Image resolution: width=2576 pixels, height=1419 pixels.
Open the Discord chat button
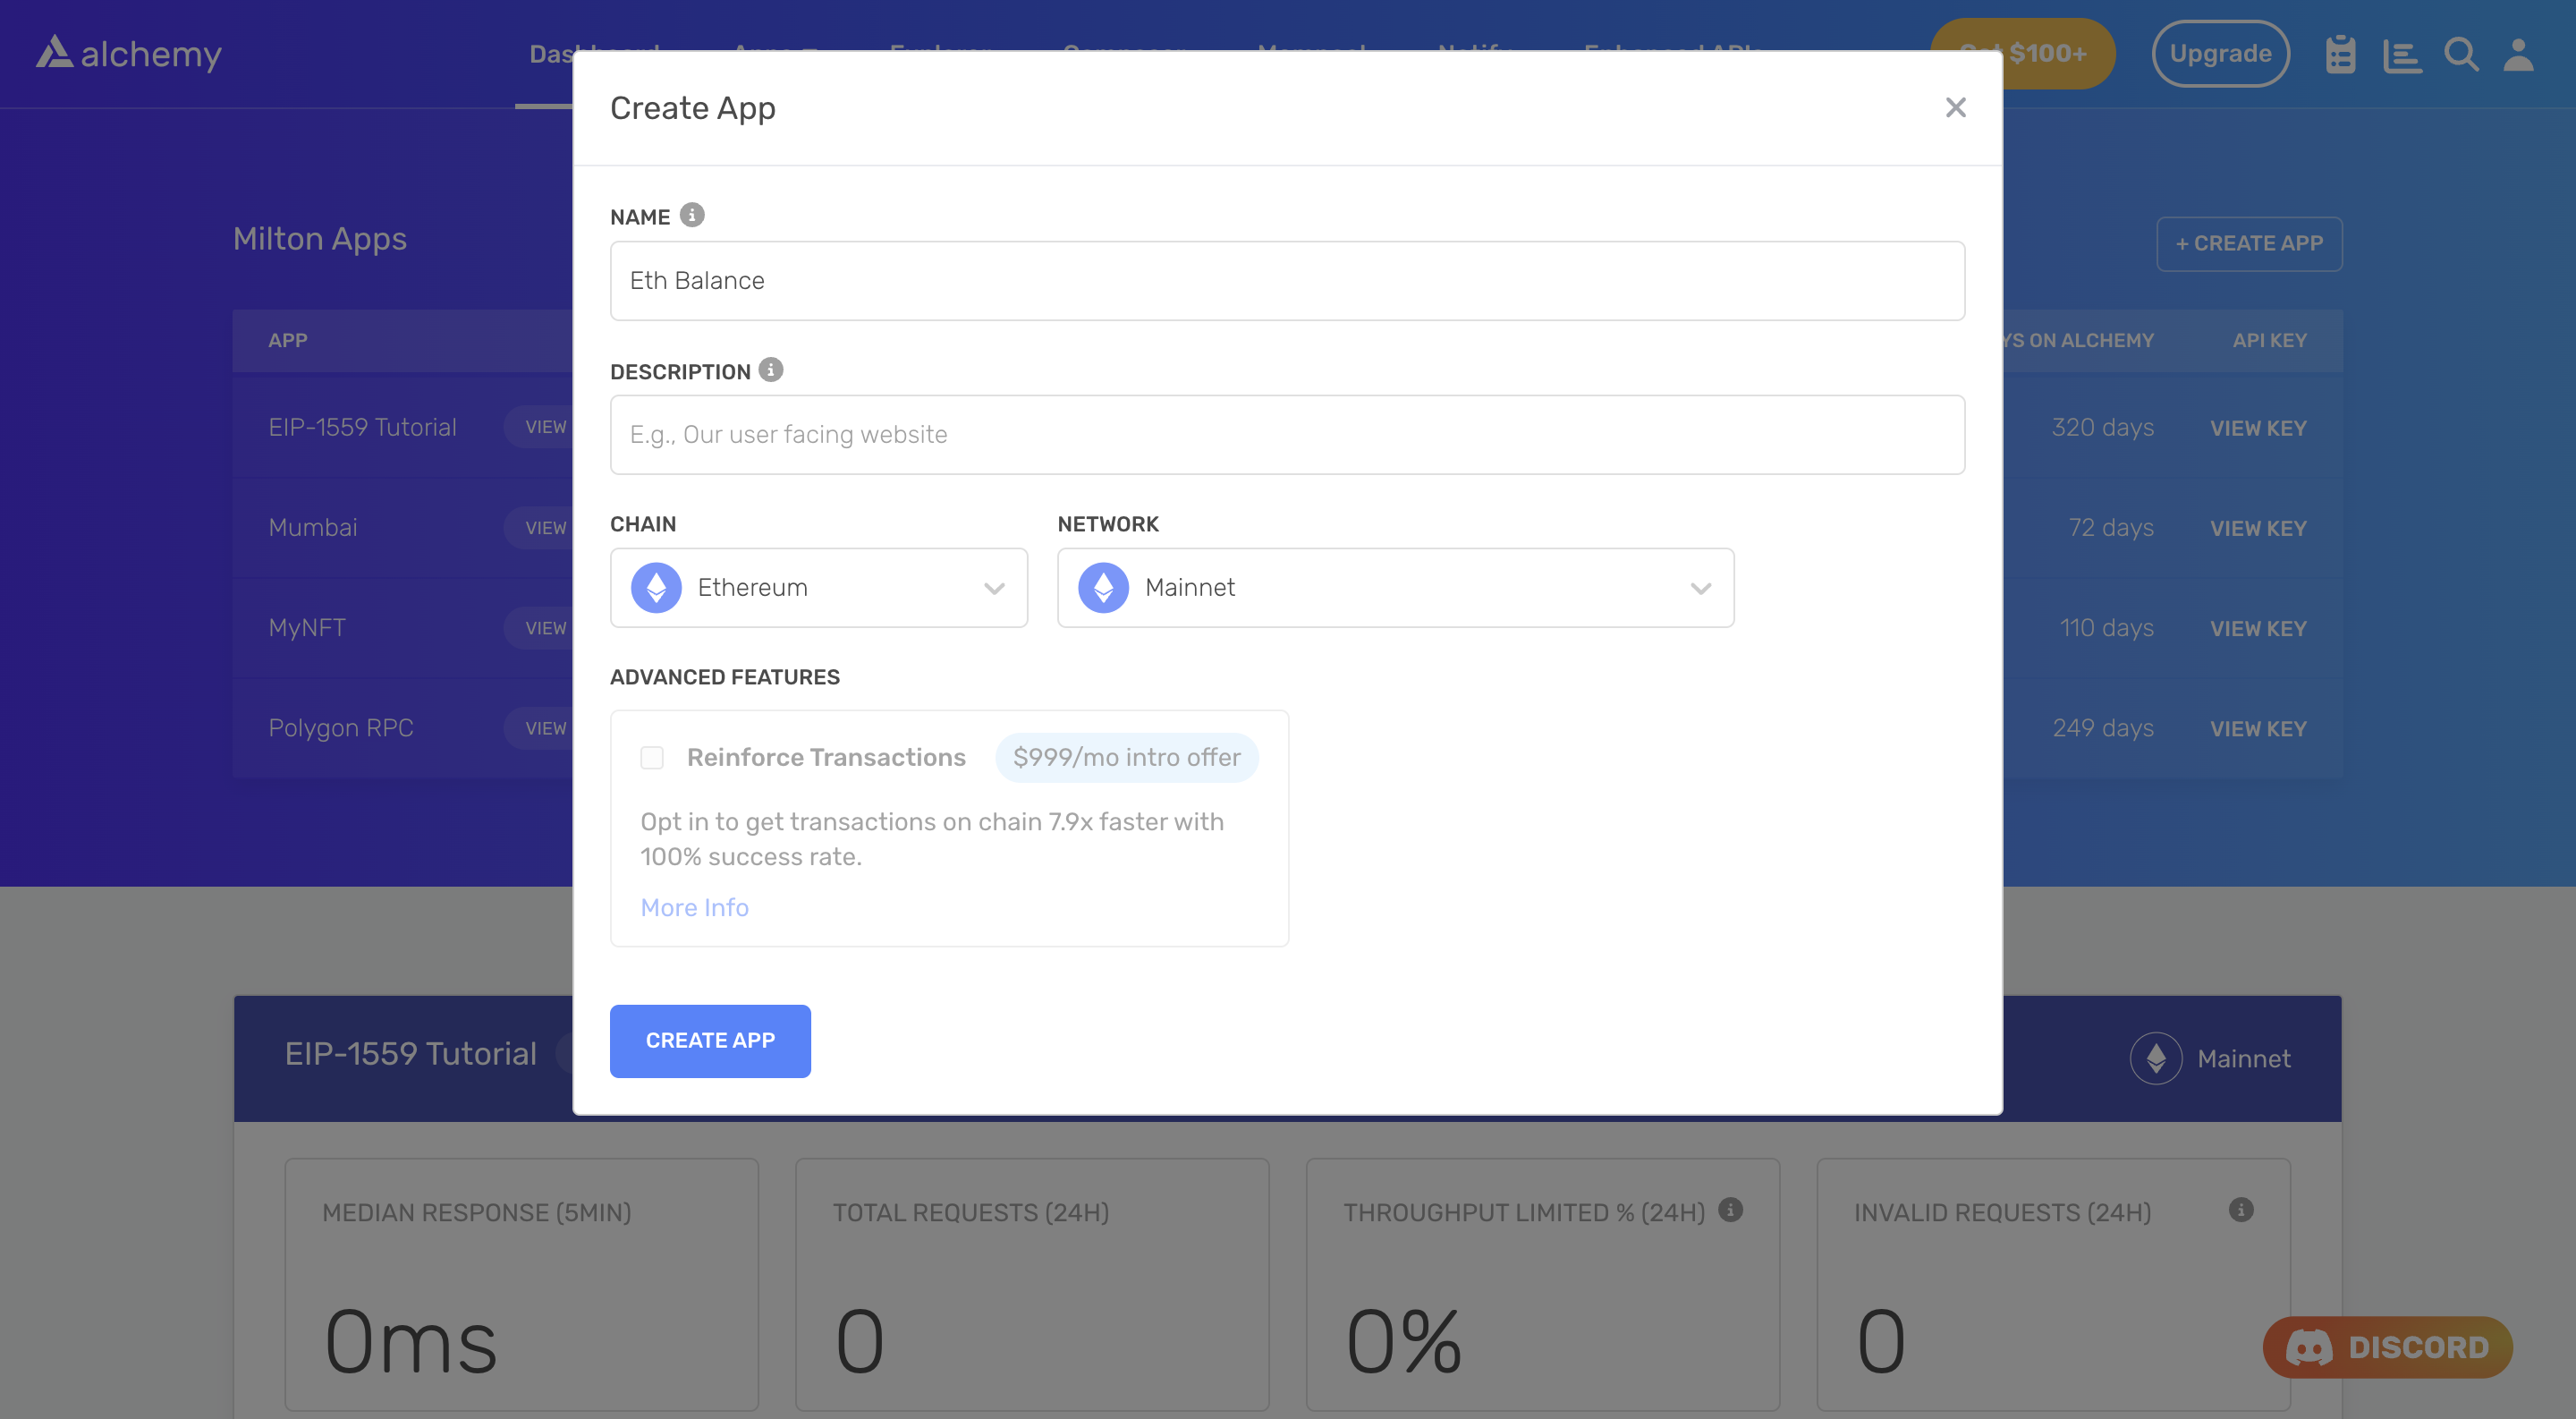(x=2388, y=1347)
